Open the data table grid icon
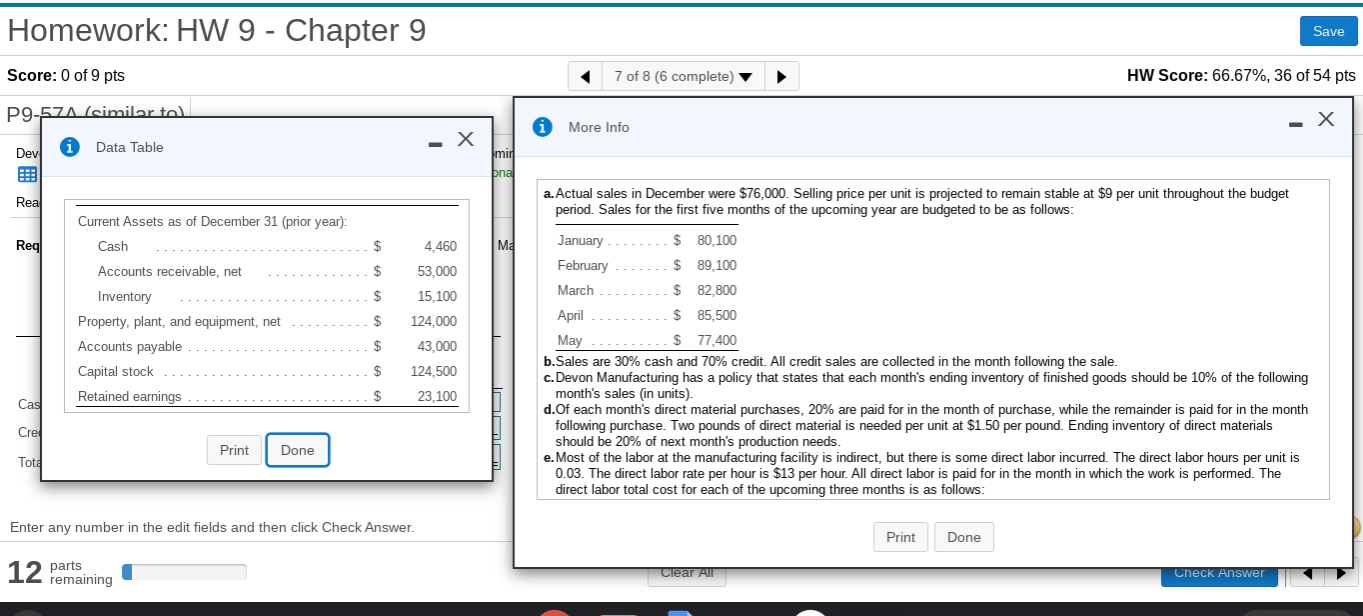 27,176
